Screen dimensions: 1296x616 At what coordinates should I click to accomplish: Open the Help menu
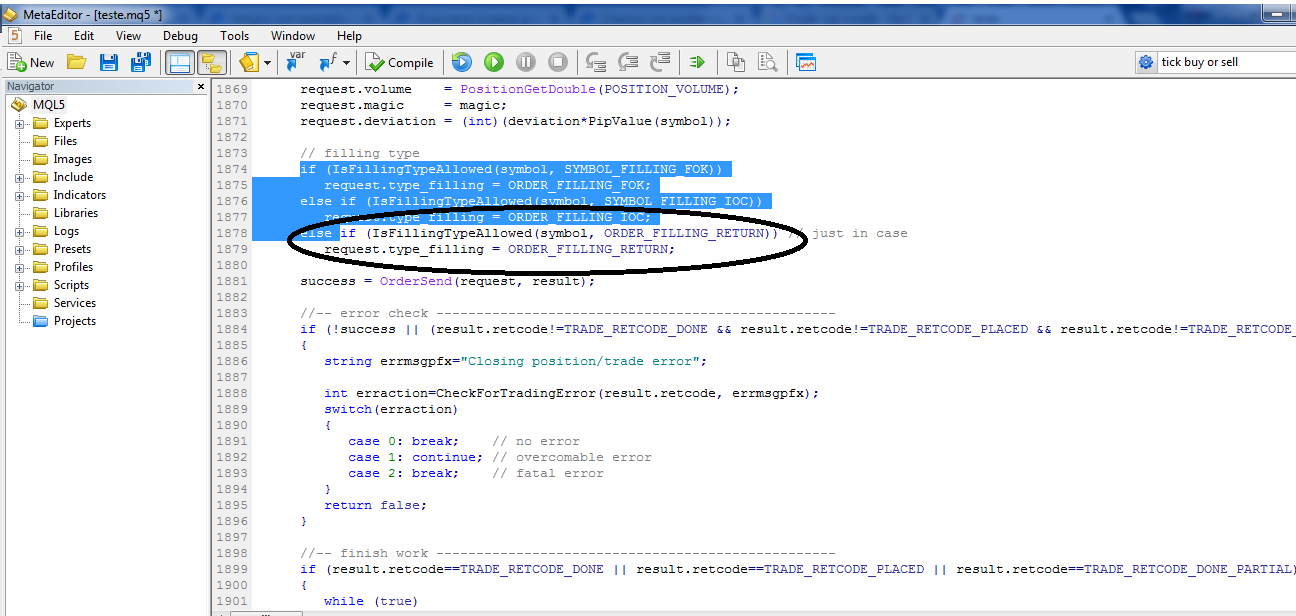(x=349, y=35)
